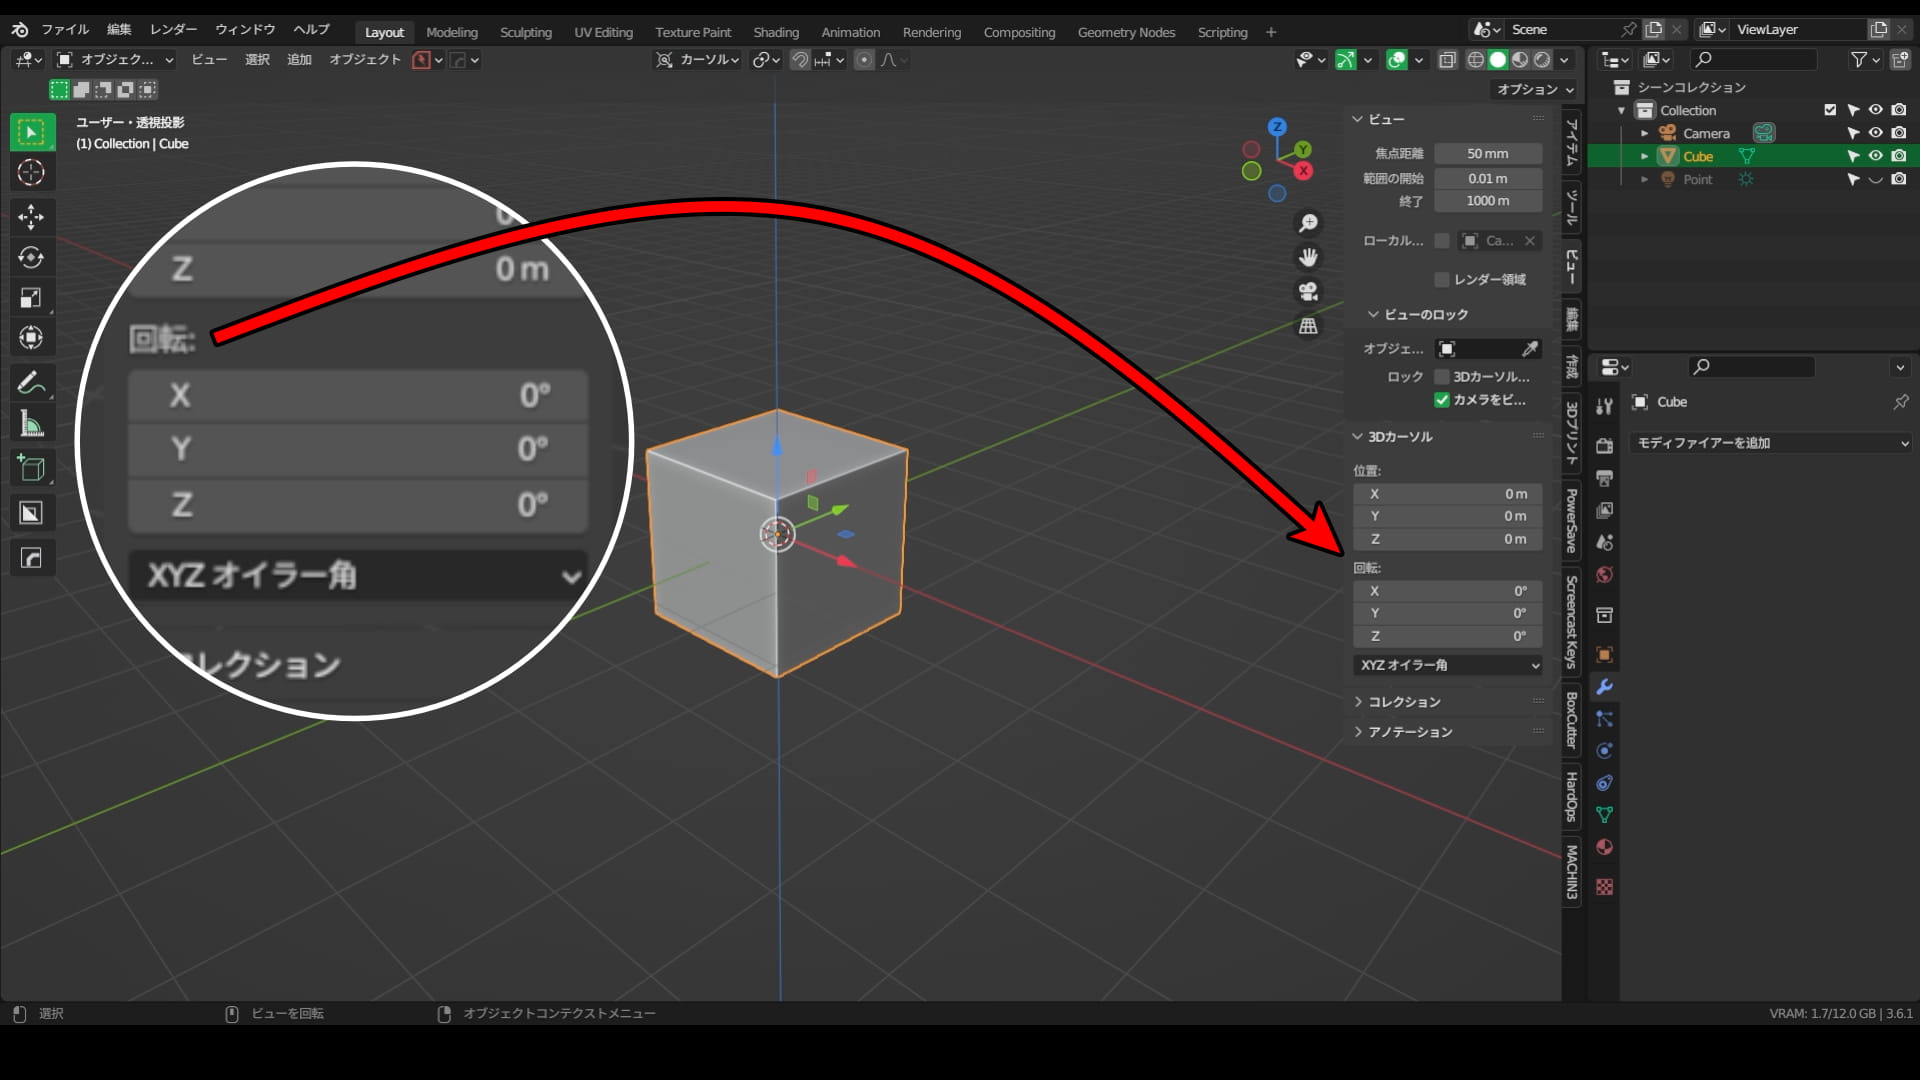
Task: Select the Move tool in the toolbar
Action: pos(32,217)
